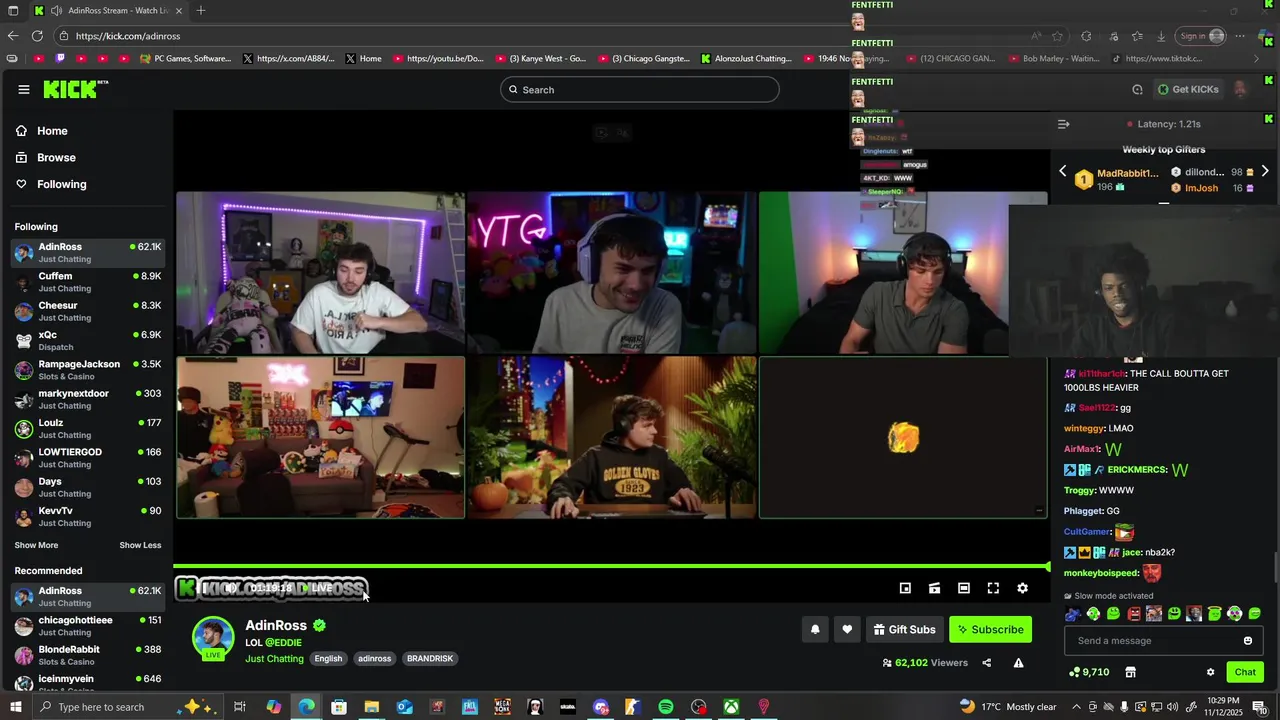Click the Gift Subs button
The height and width of the screenshot is (720, 1280).
click(904, 629)
